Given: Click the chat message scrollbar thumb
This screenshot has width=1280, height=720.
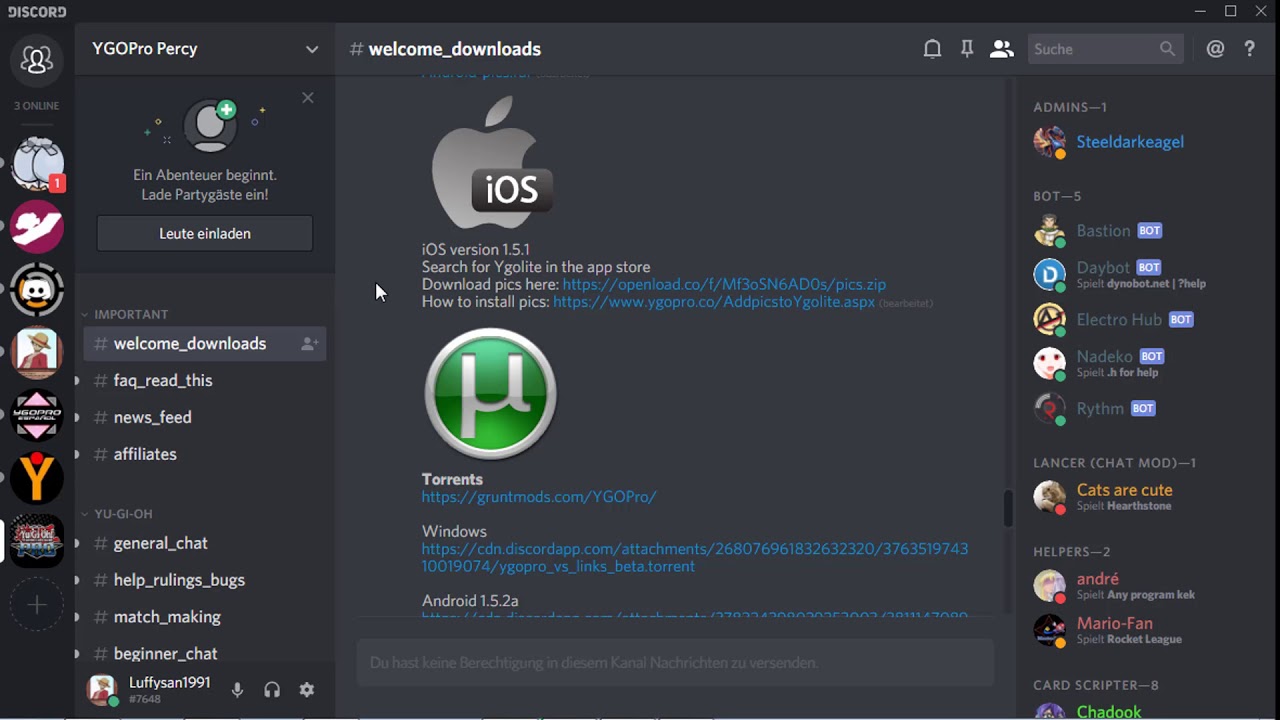Looking at the screenshot, I should click(1008, 508).
